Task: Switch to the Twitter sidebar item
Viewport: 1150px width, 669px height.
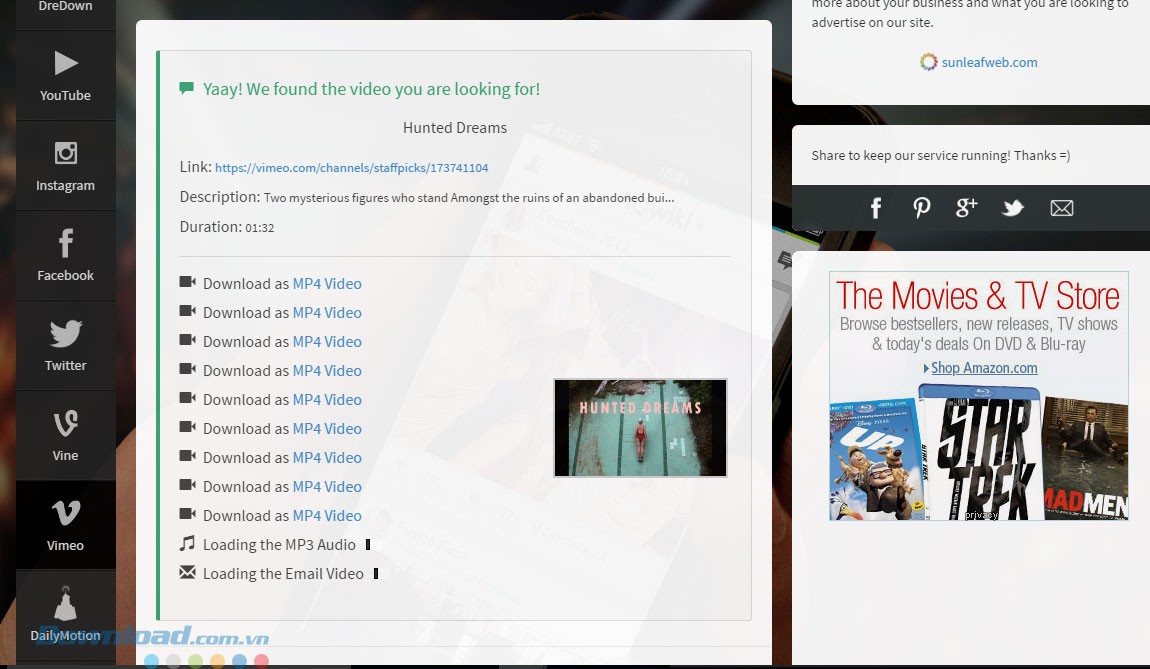Action: click(x=65, y=346)
